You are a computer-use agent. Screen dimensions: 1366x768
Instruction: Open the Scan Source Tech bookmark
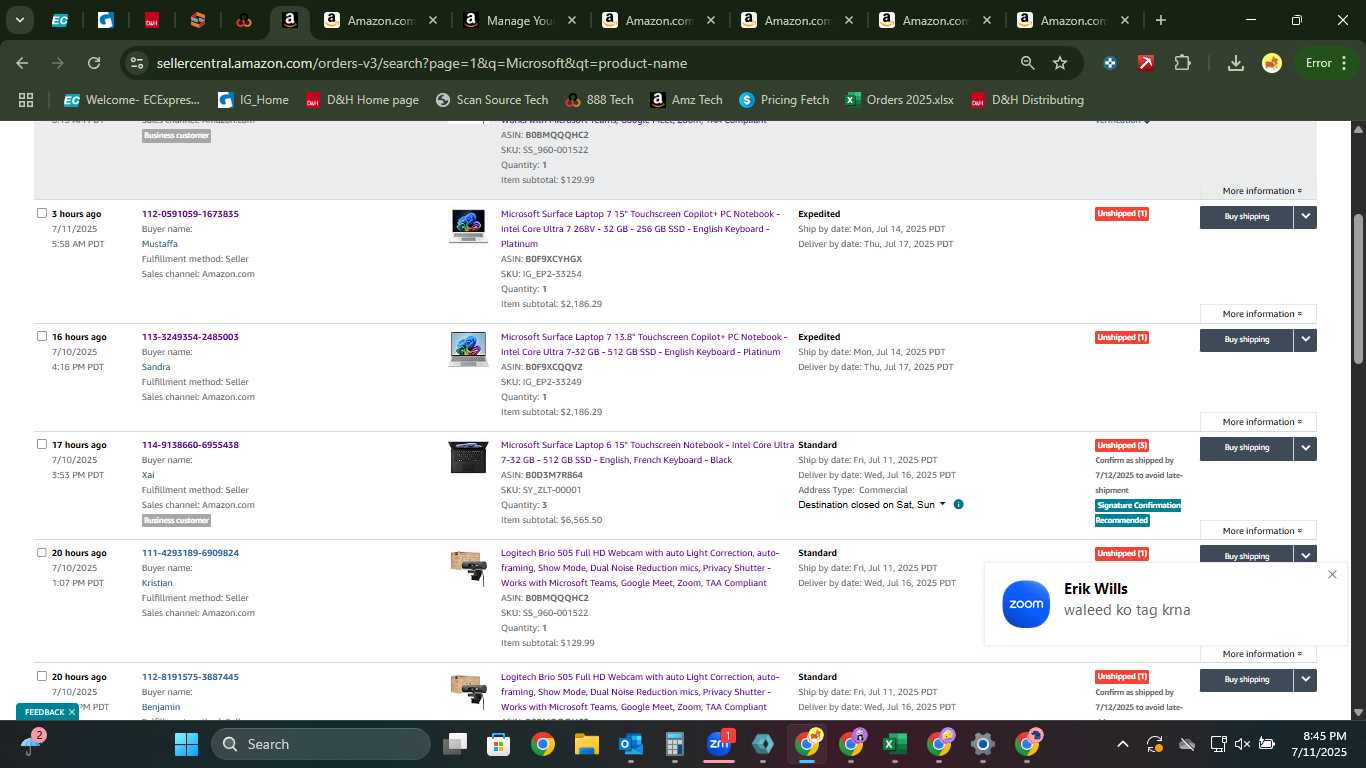pos(492,100)
